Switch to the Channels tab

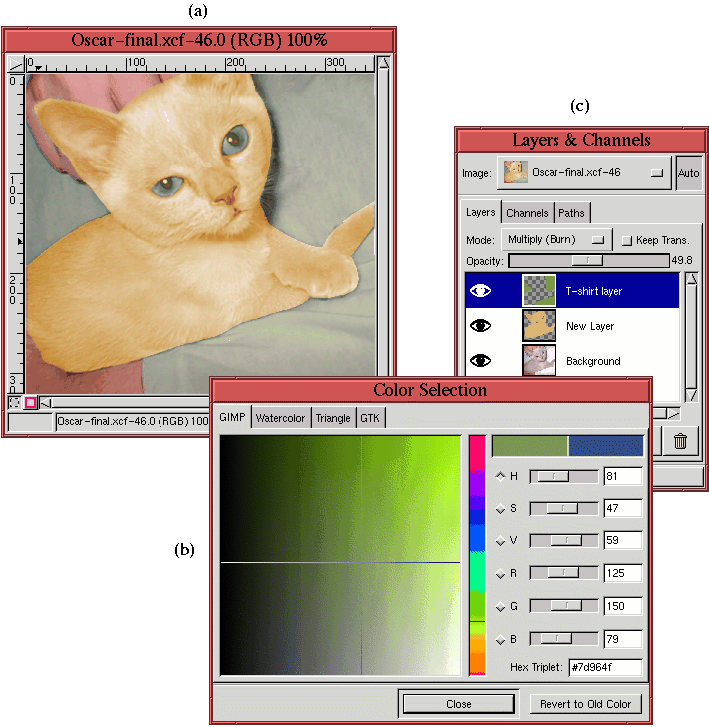click(x=527, y=213)
